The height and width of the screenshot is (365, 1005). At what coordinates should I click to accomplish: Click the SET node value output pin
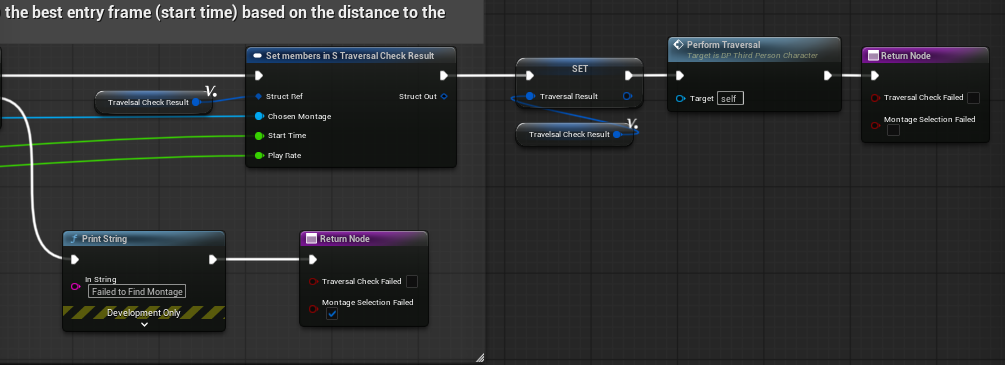[x=627, y=96]
